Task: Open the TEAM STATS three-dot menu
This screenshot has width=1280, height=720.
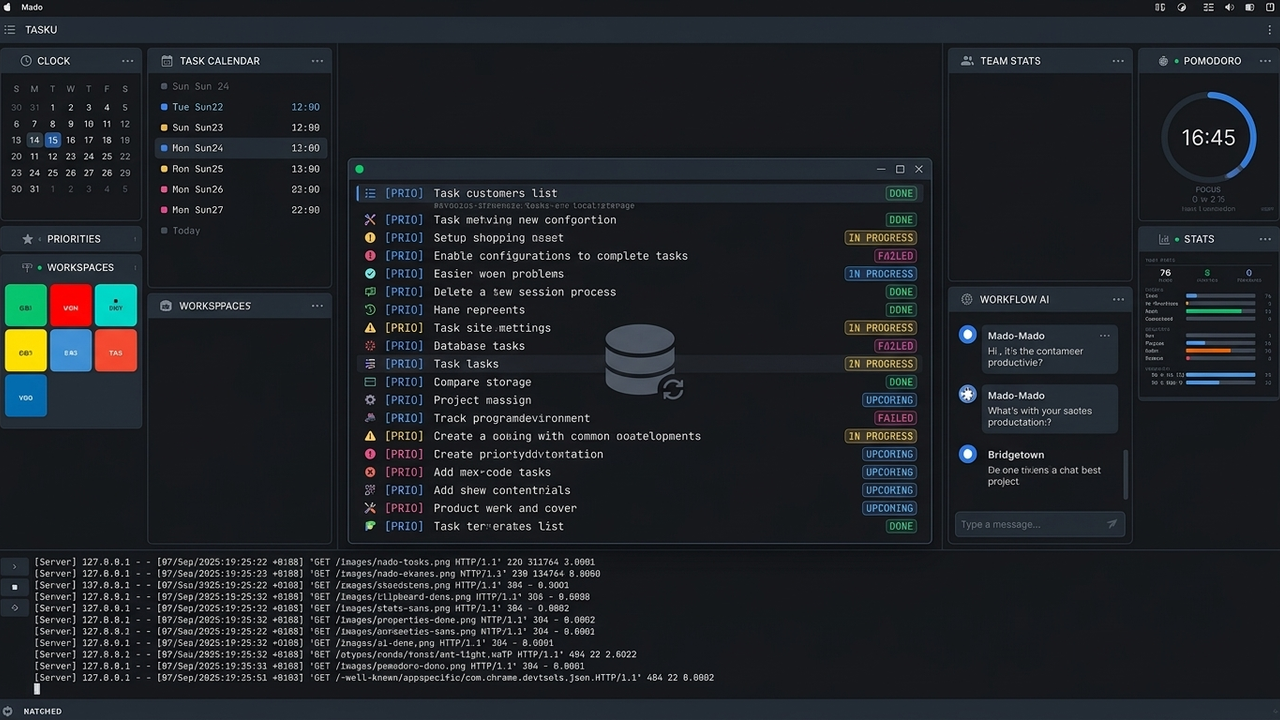Action: [x=1118, y=61]
